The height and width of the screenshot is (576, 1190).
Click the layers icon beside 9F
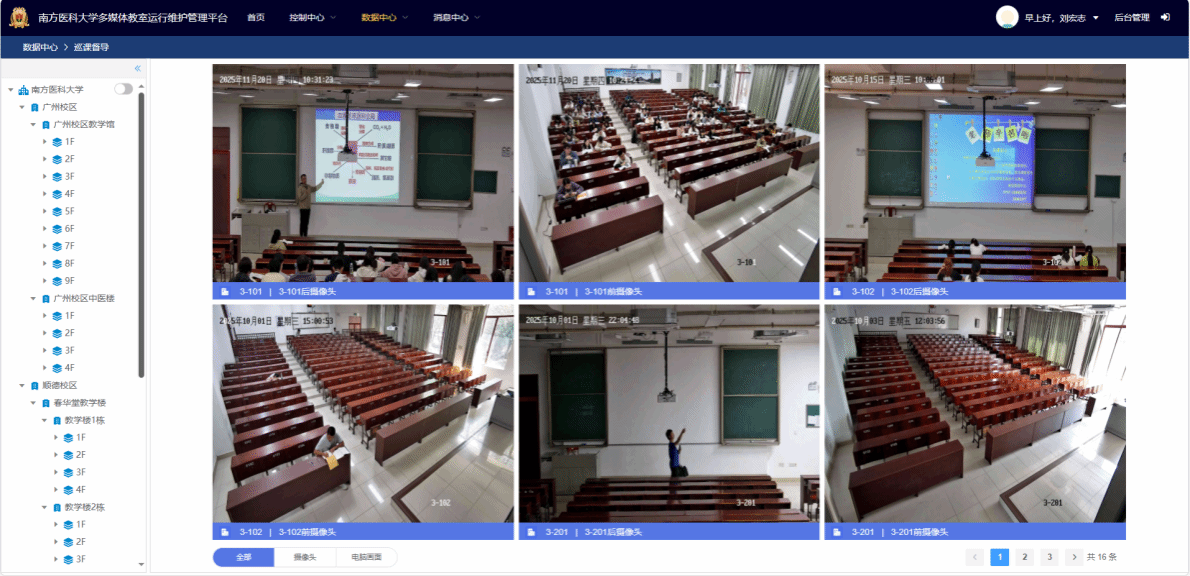[x=57, y=281]
